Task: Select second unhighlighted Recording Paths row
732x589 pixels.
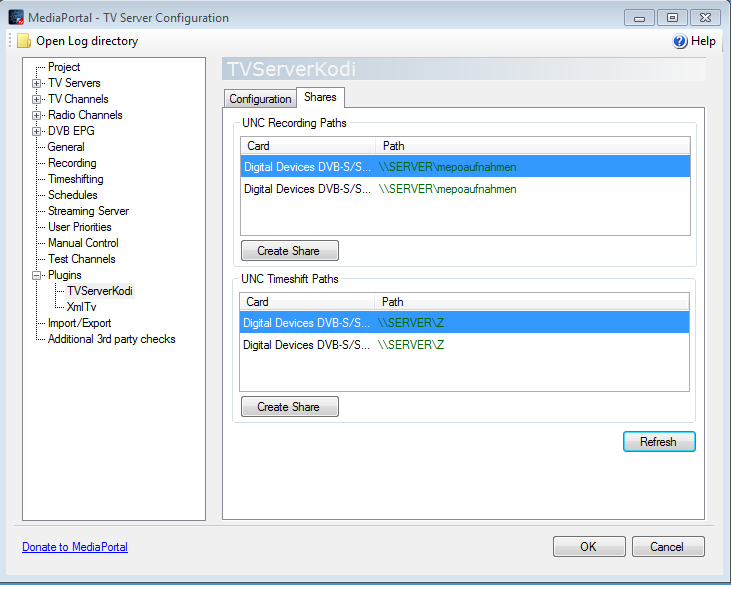Action: [x=465, y=189]
